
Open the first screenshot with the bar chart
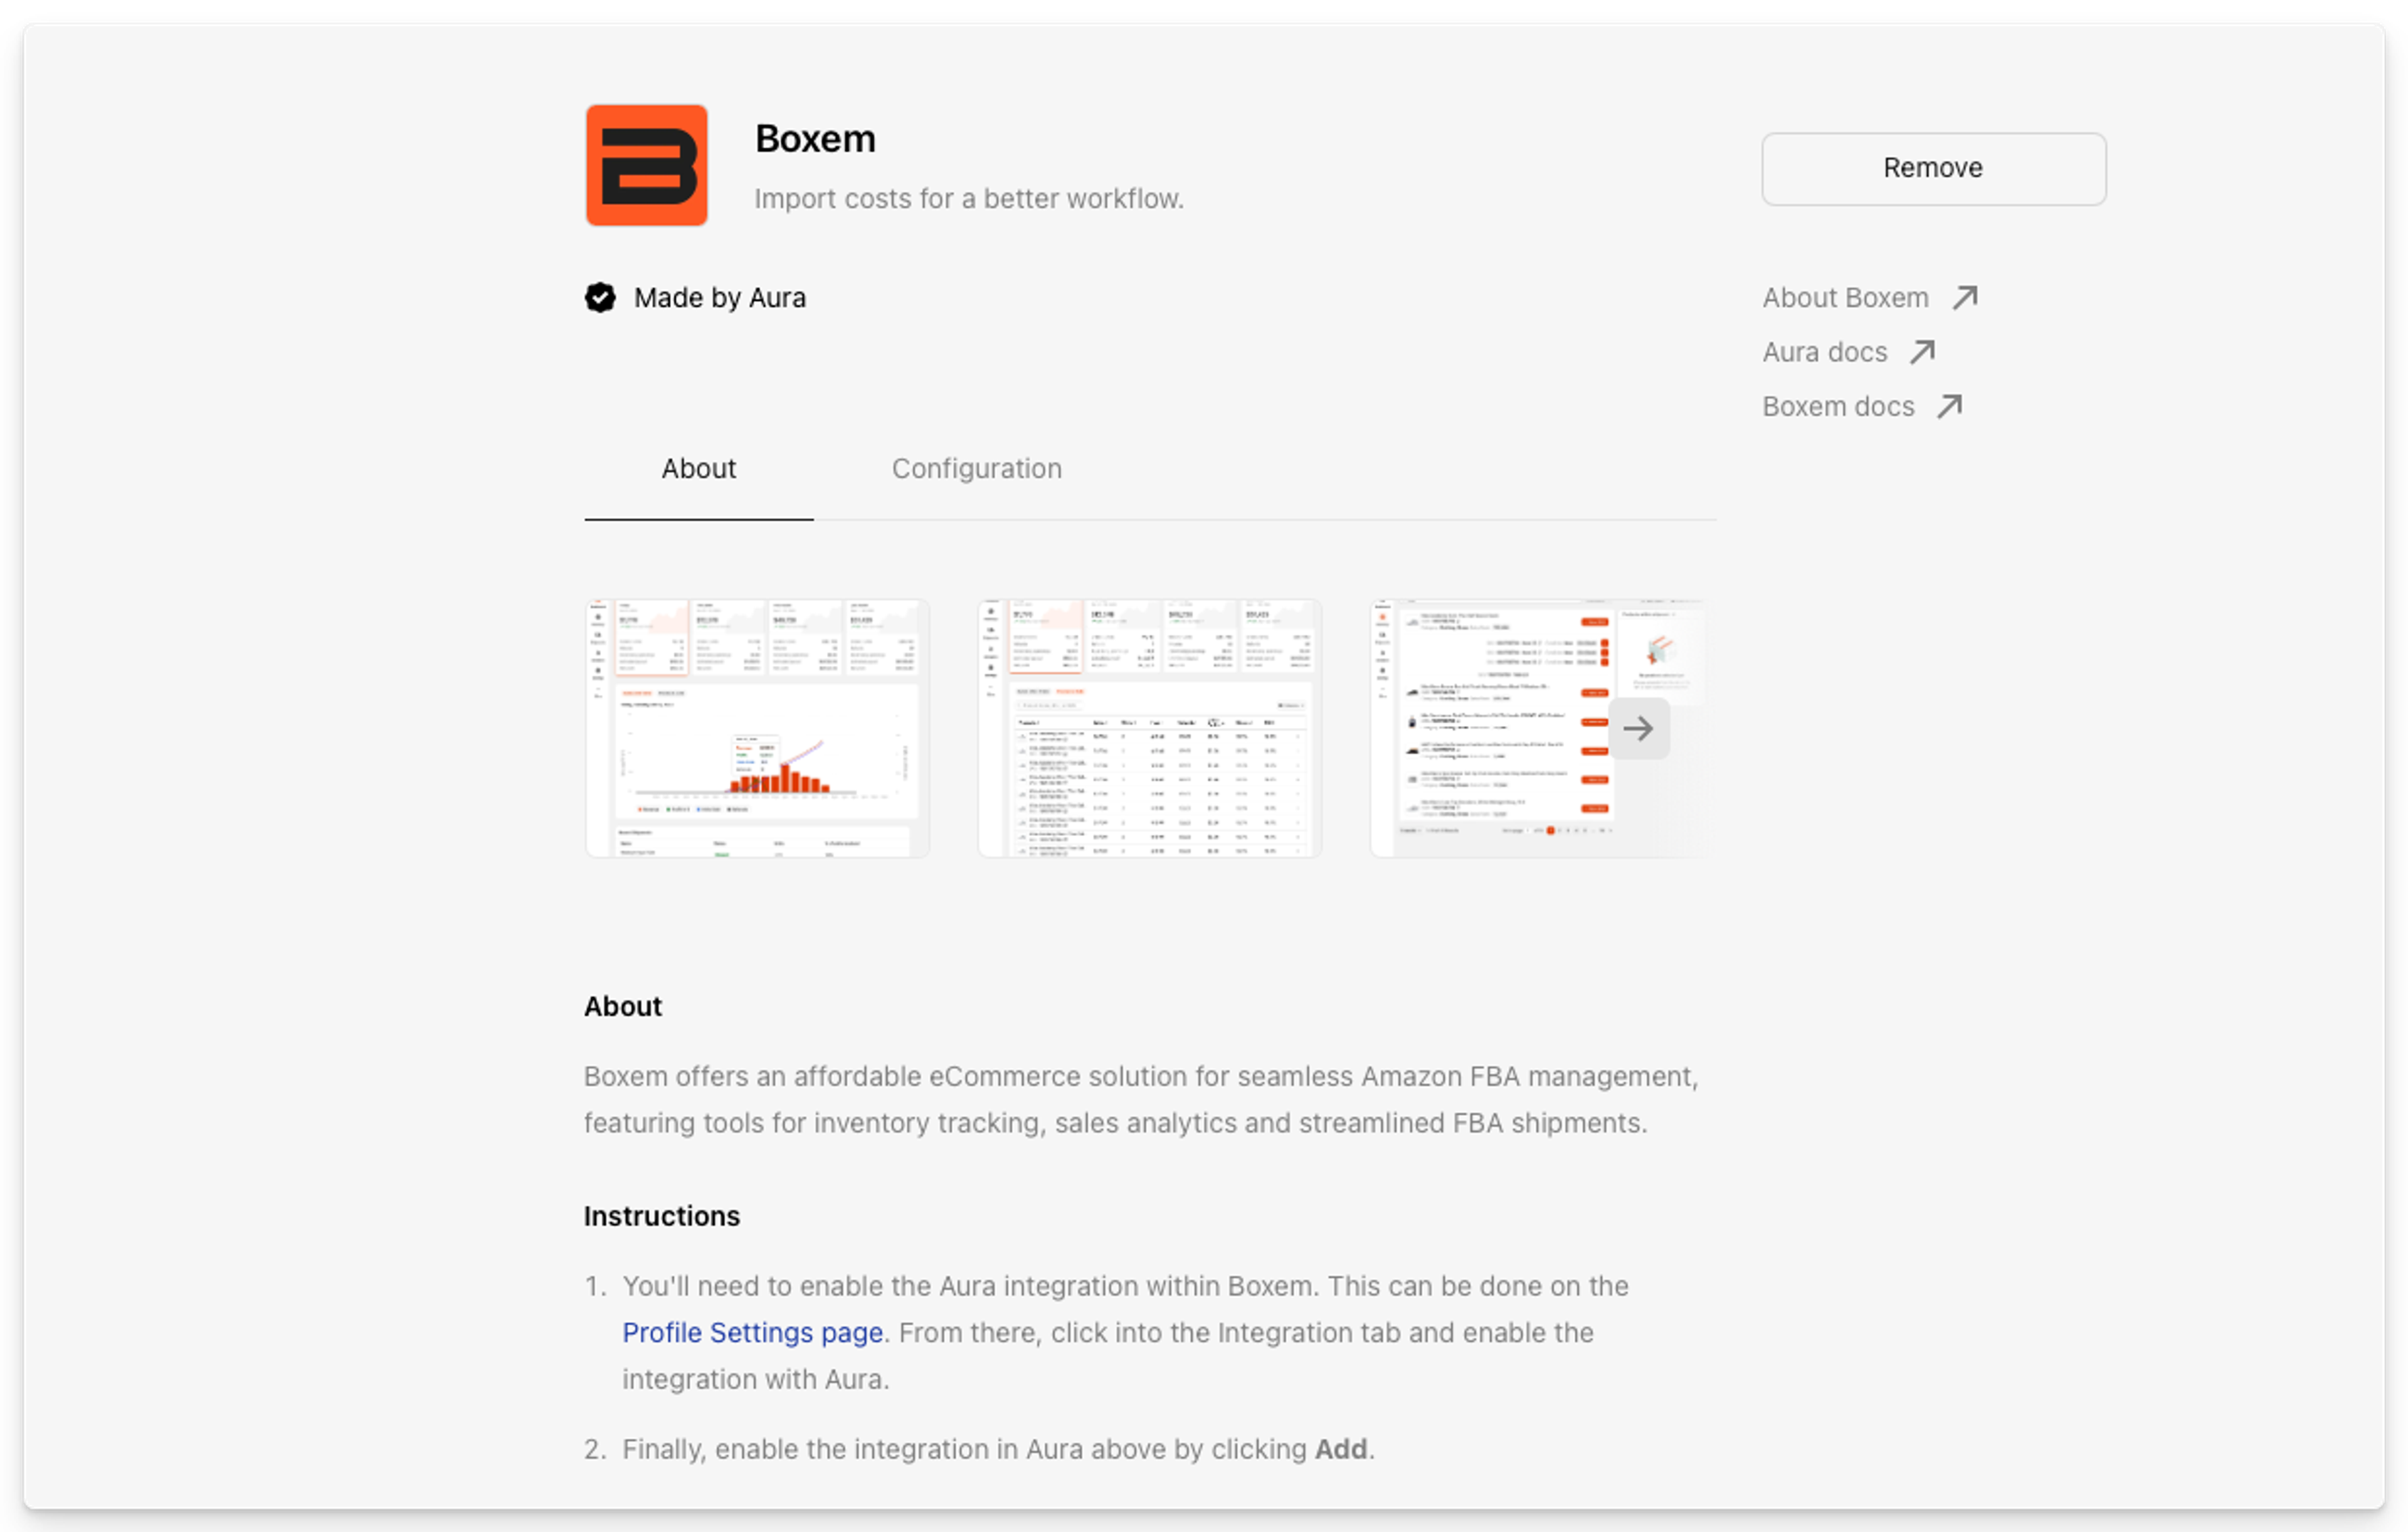tap(757, 729)
